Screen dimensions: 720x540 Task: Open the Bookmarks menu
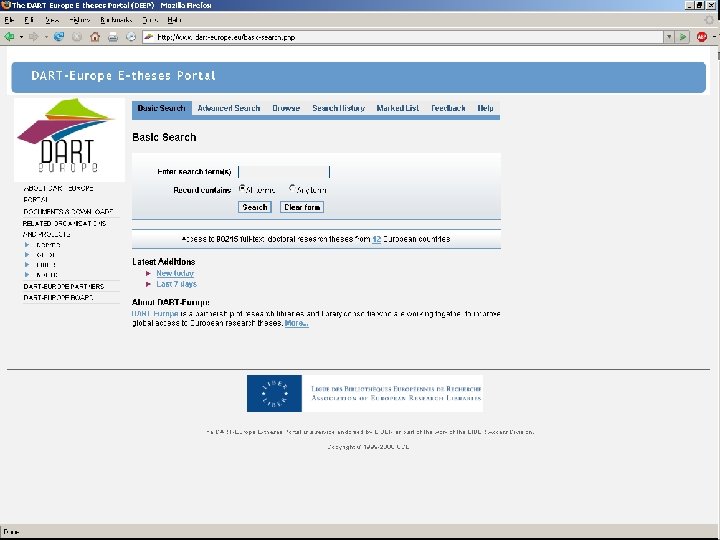click(116, 20)
